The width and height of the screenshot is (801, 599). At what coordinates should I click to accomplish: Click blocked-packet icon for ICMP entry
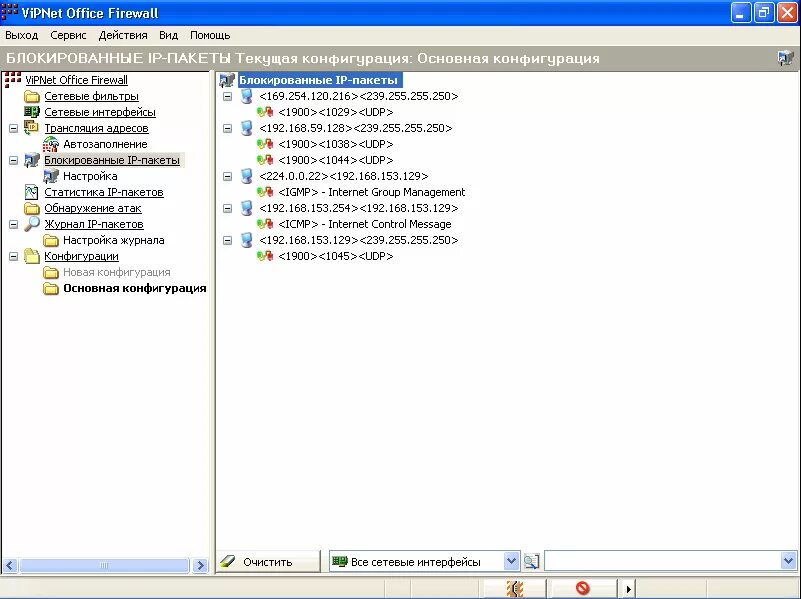(x=265, y=224)
